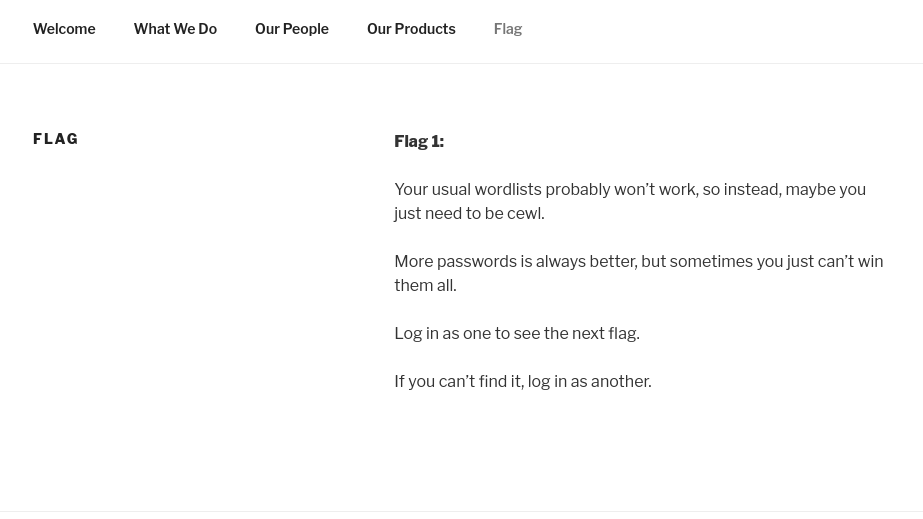The image size is (923, 519).
Task: Click the "Log in as one" sentence
Action: click(x=516, y=334)
